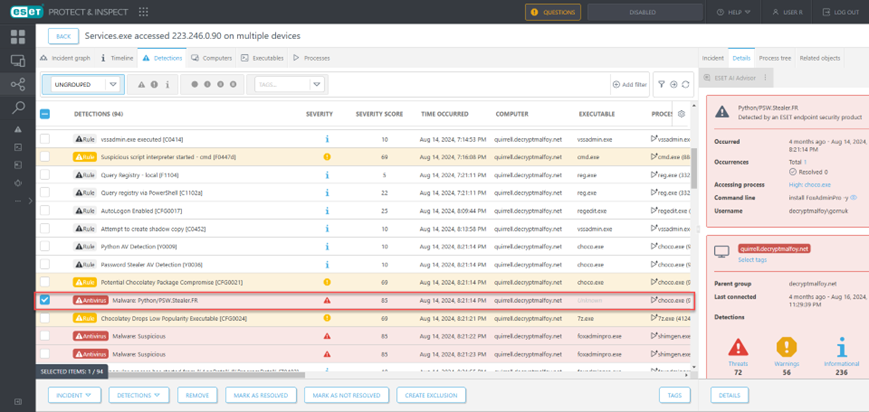The height and width of the screenshot is (412, 869).
Task: Expand the INCIDENT actions dropdown button
Action: pyautogui.click(x=75, y=395)
